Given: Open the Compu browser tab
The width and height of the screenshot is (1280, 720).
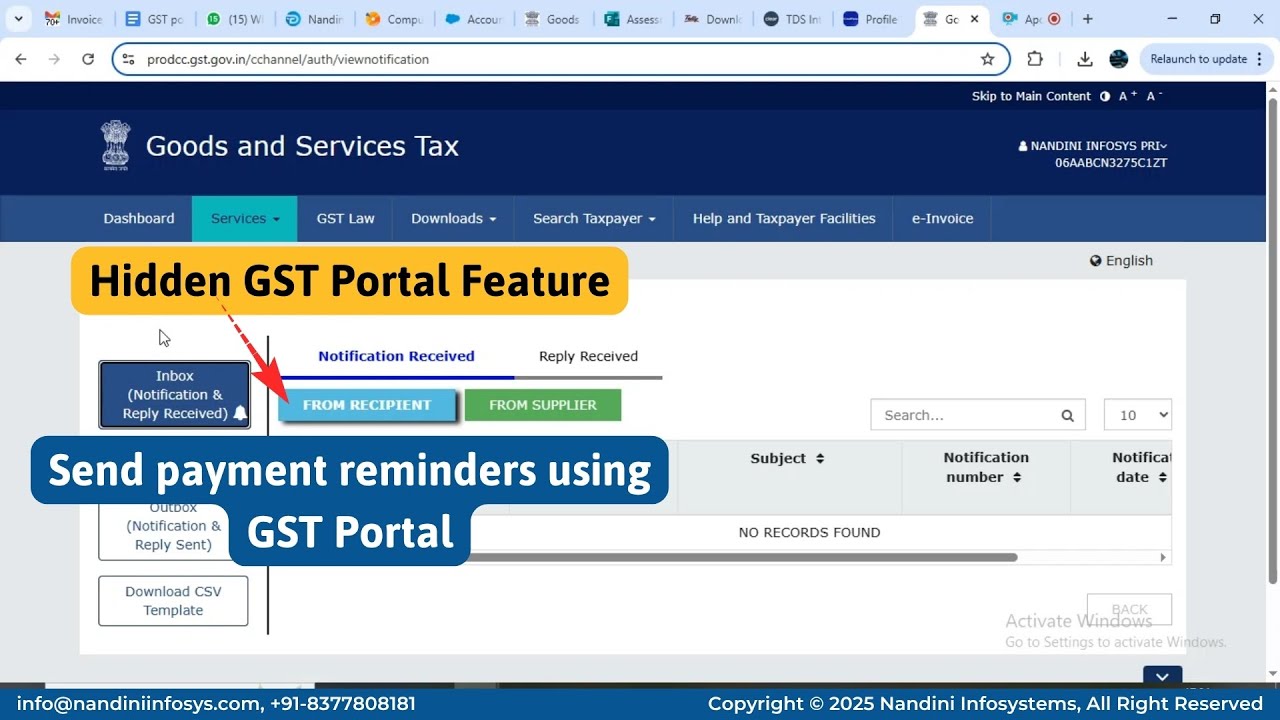Looking at the screenshot, I should click(x=393, y=19).
